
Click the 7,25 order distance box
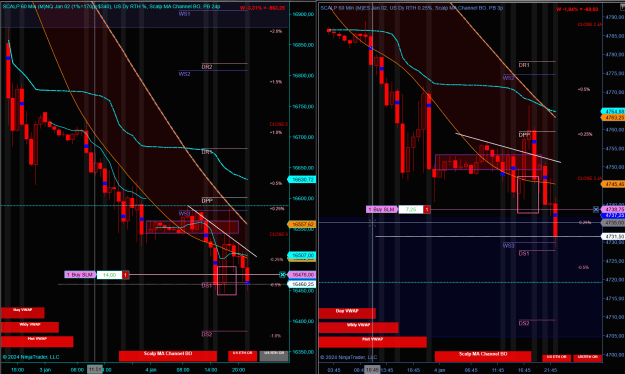pos(411,209)
